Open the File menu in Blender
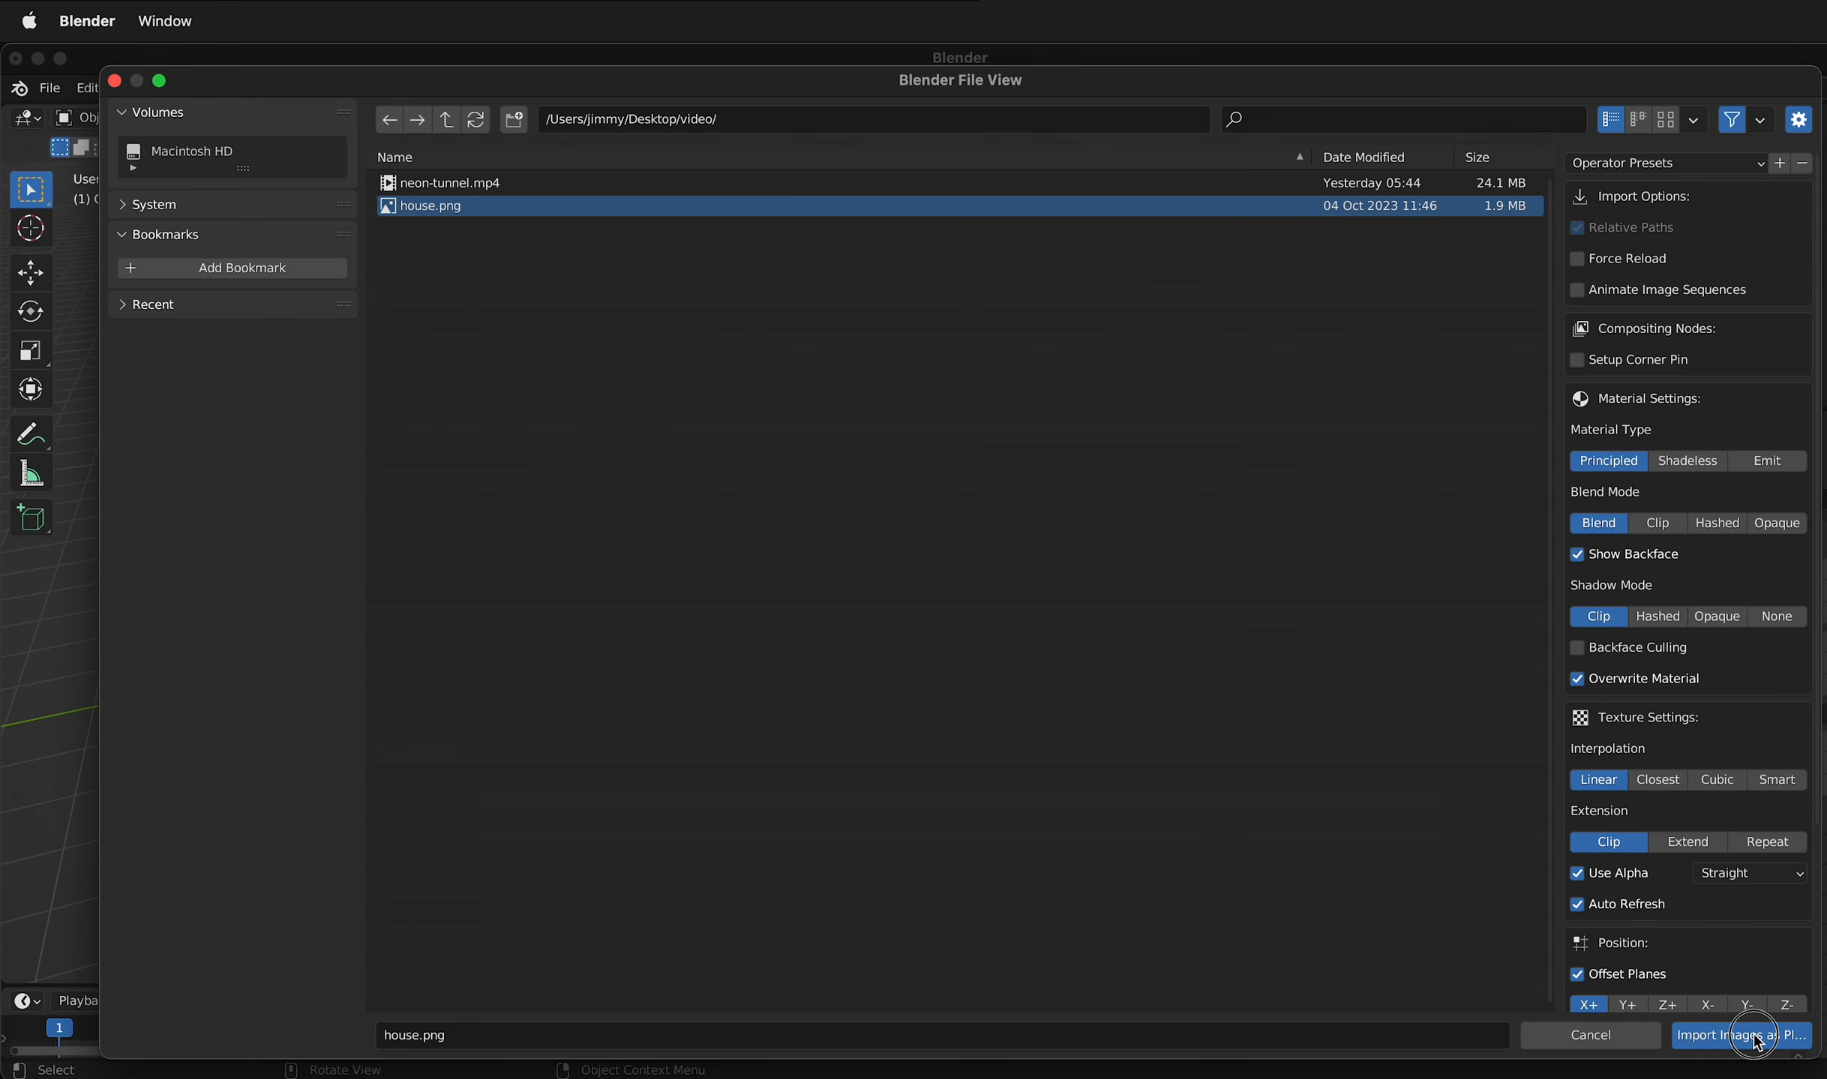 click(x=49, y=88)
